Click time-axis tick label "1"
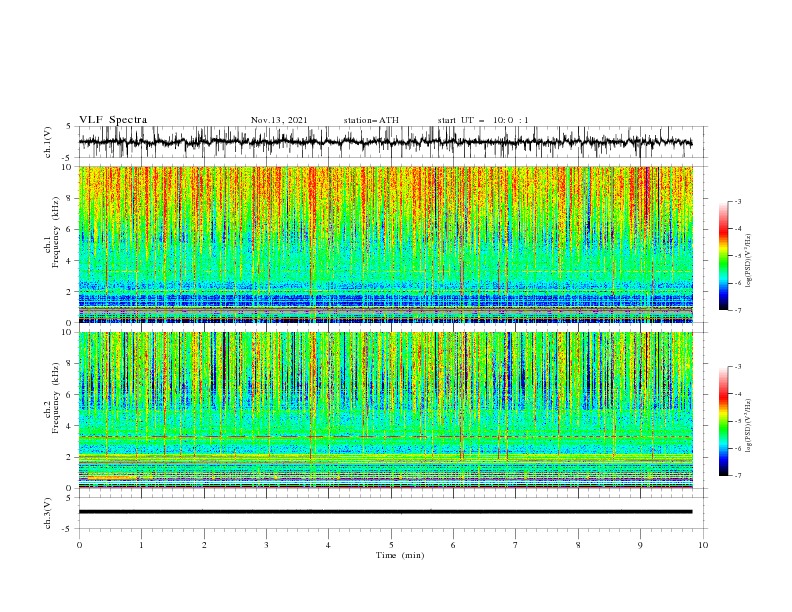Screen dimensions: 792x612 [x=141, y=545]
